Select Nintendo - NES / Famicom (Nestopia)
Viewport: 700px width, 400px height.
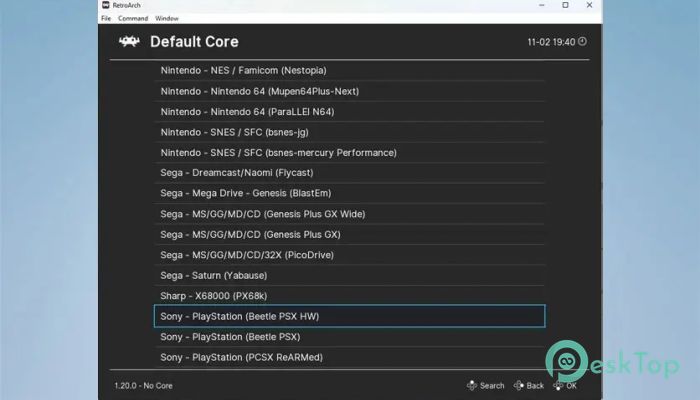(350, 71)
